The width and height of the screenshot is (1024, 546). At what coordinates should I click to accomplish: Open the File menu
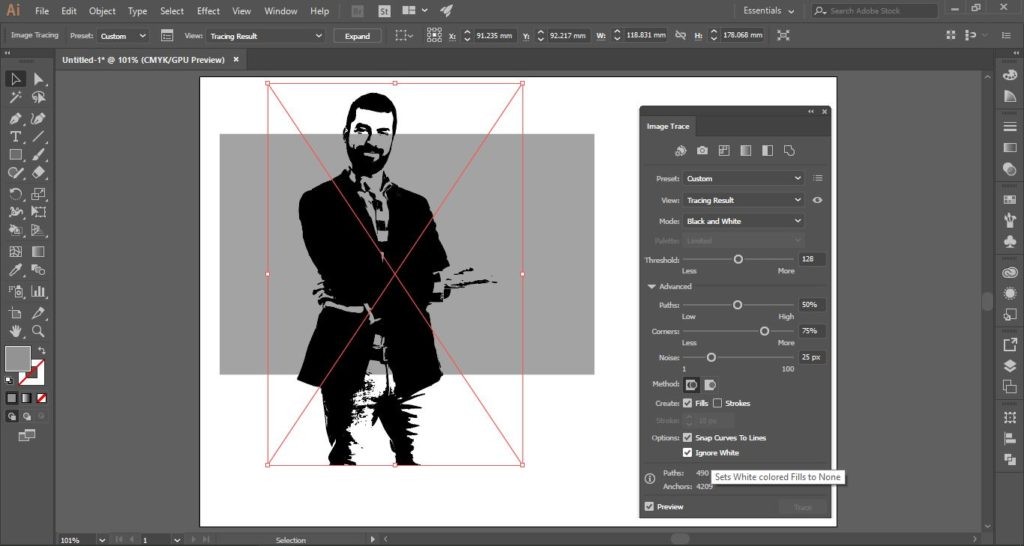tap(42, 11)
